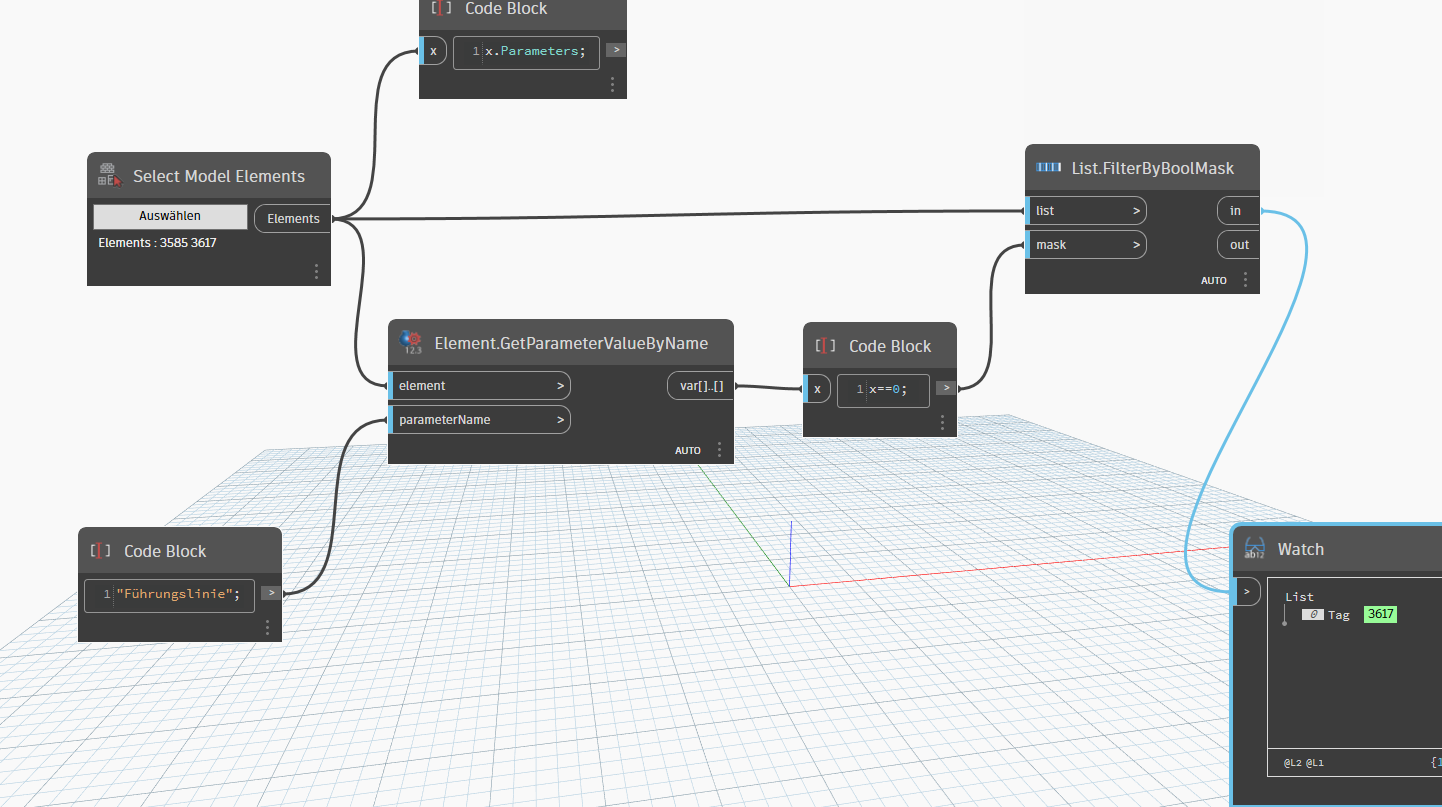The height and width of the screenshot is (807, 1442).
Task: Click the Tag list item in Watch
Action: (1338, 615)
